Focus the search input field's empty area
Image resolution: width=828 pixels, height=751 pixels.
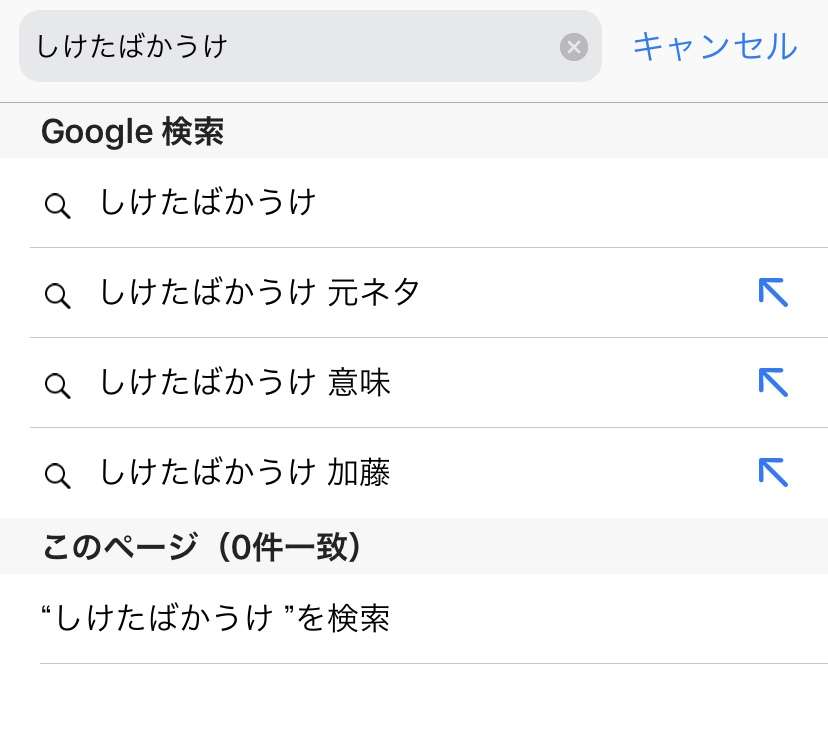click(391, 46)
